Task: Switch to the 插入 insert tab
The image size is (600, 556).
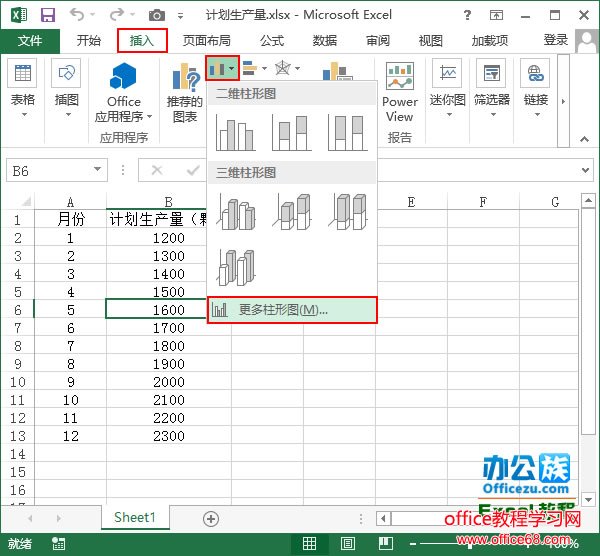Action: coord(142,40)
